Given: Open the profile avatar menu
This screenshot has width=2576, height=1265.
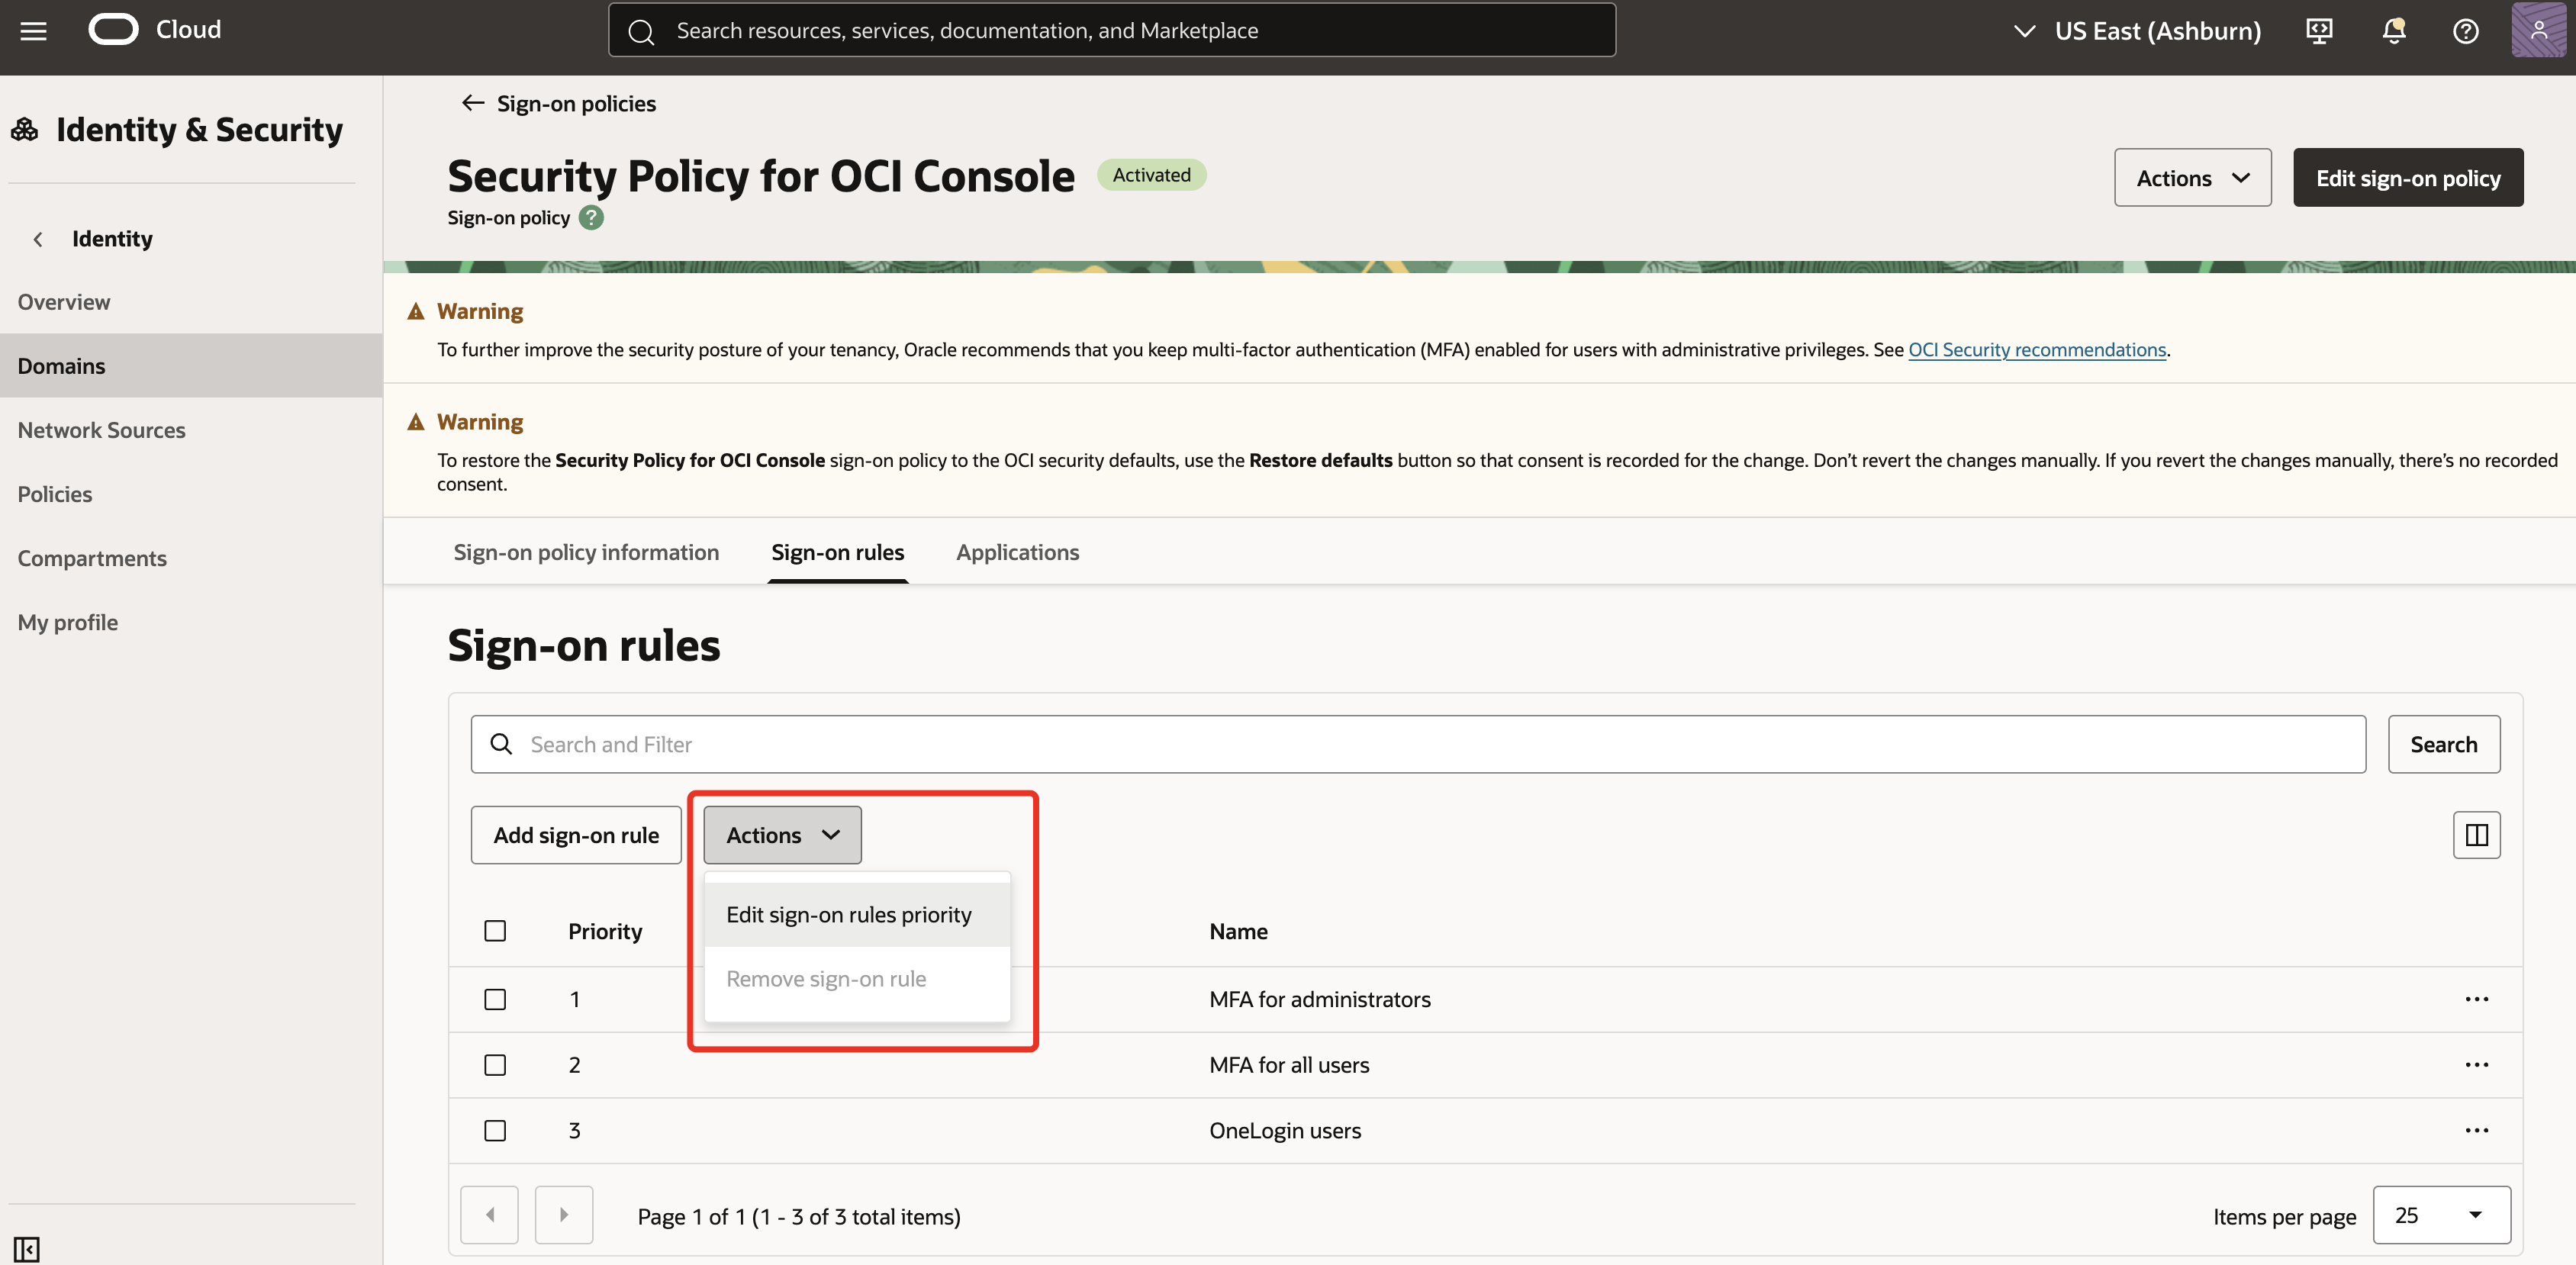Looking at the screenshot, I should tap(2539, 31).
